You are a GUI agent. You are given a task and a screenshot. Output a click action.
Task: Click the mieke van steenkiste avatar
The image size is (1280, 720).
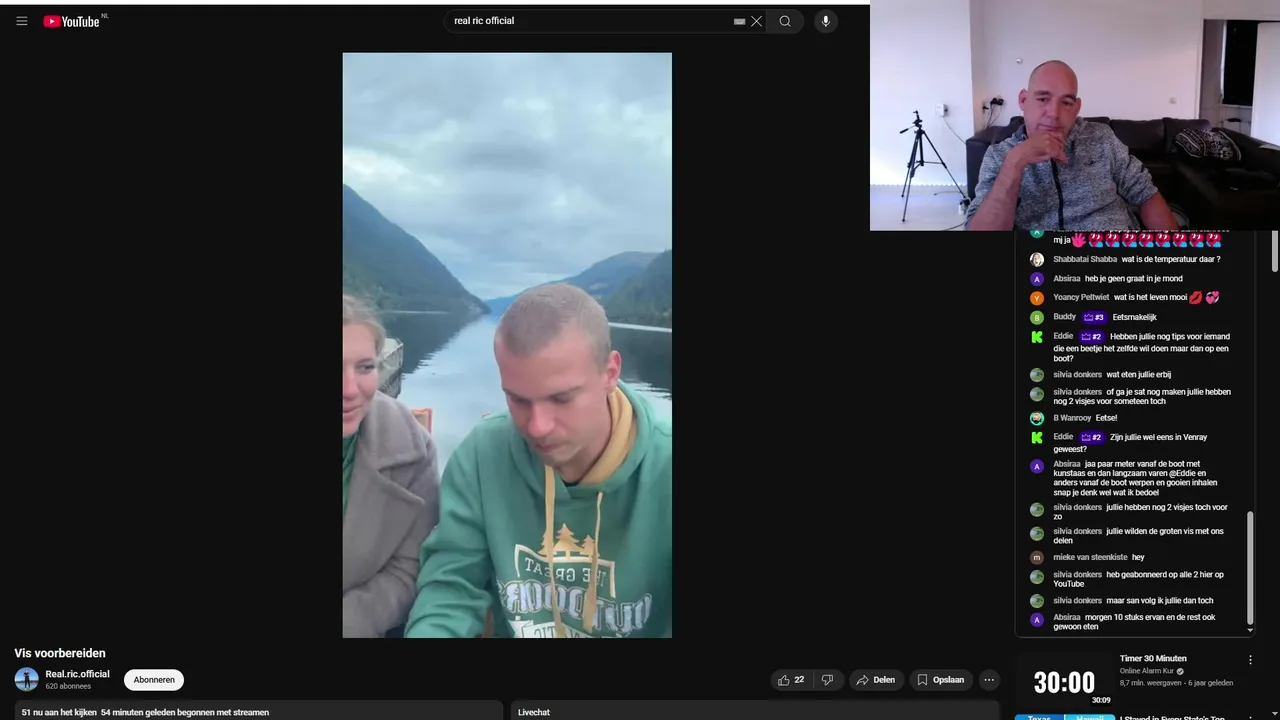tap(1037, 557)
